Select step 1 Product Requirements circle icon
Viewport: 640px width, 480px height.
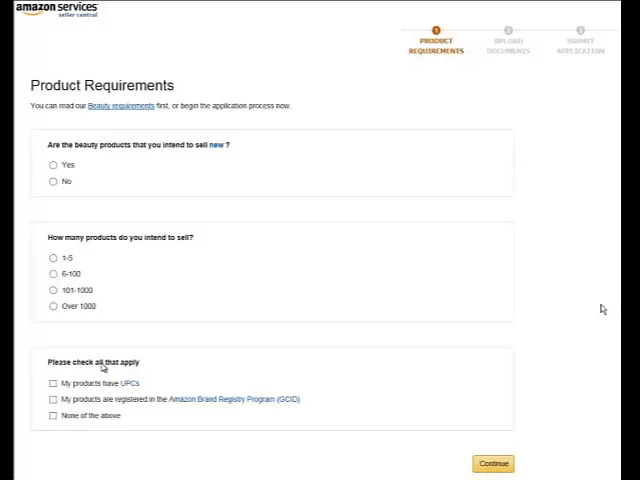coord(436,30)
